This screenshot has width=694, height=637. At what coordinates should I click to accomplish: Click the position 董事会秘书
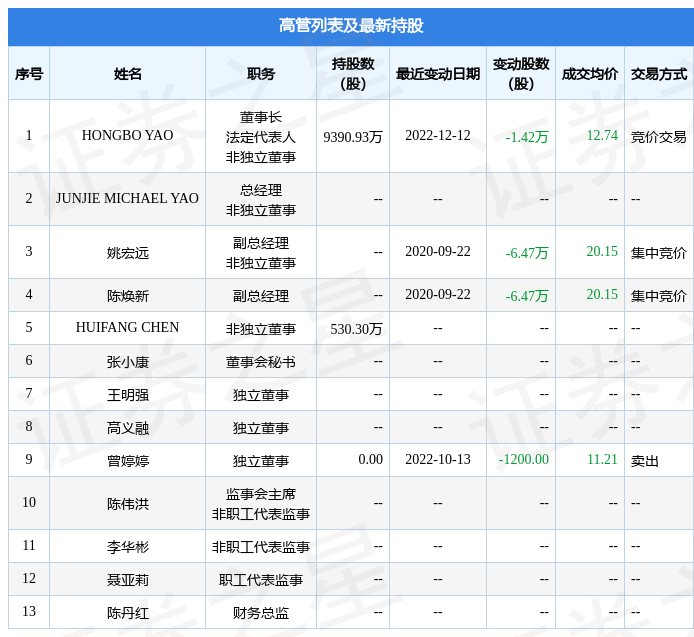click(261, 362)
